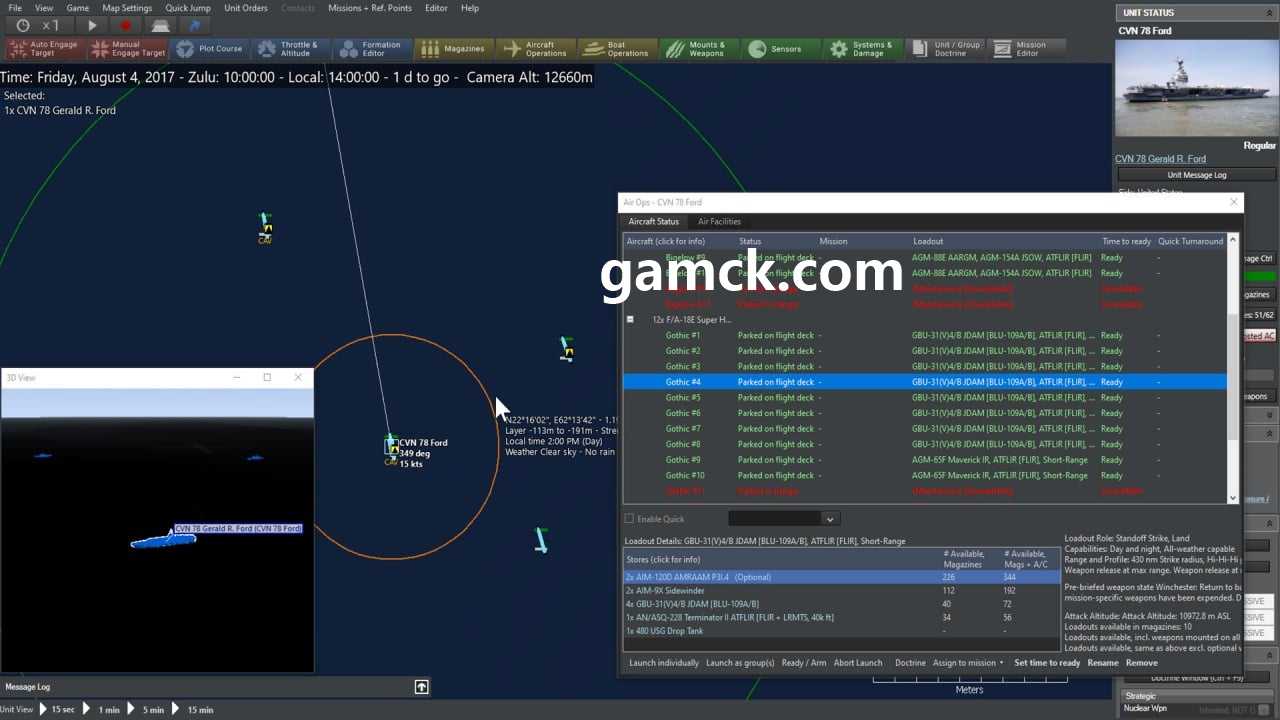Click Launch individually
The image size is (1280, 720).
(x=664, y=663)
